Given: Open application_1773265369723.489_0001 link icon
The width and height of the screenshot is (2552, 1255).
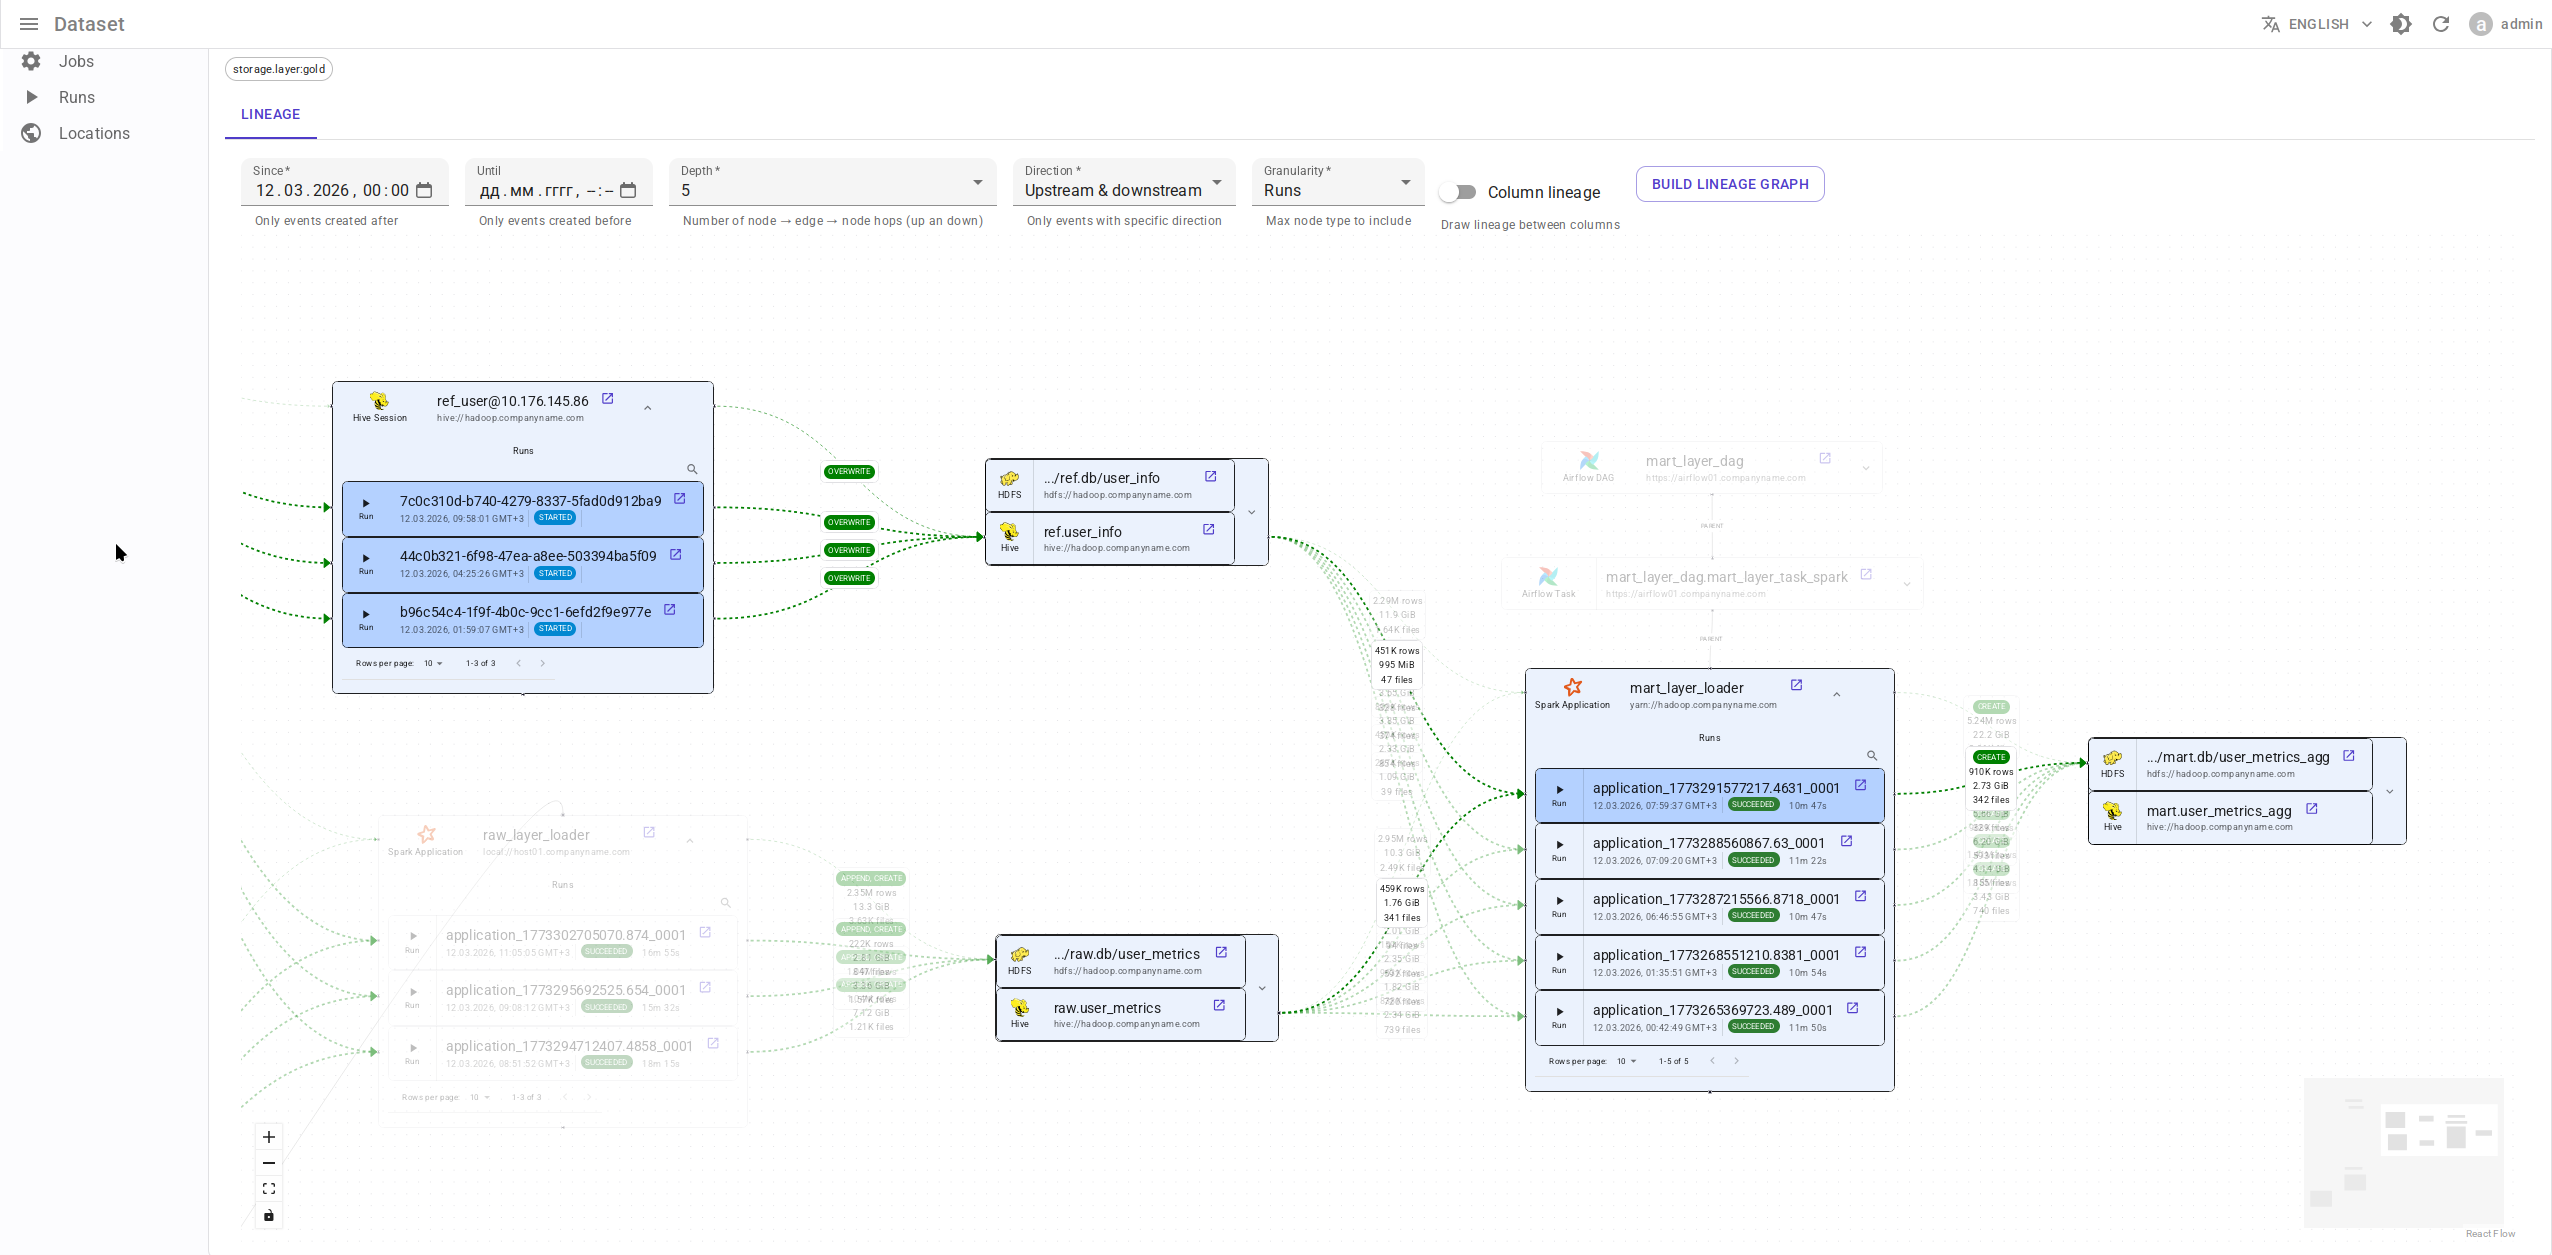Looking at the screenshot, I should 1853,1009.
